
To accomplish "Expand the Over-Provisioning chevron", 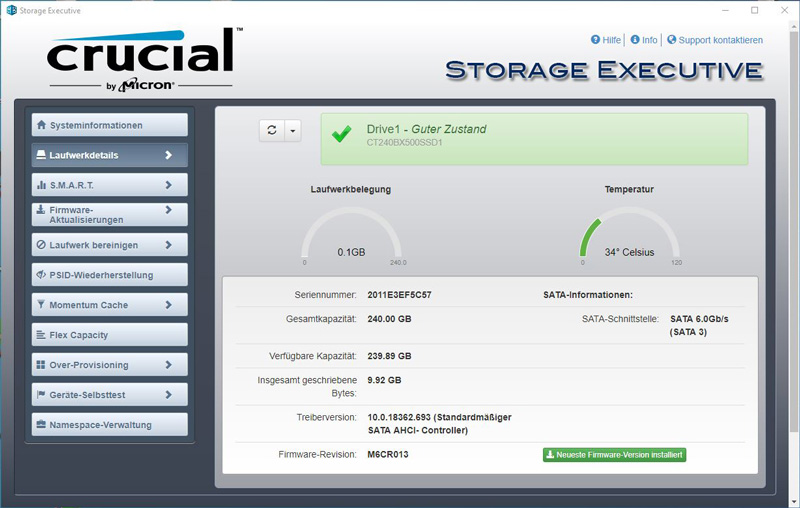I will point(168,365).
